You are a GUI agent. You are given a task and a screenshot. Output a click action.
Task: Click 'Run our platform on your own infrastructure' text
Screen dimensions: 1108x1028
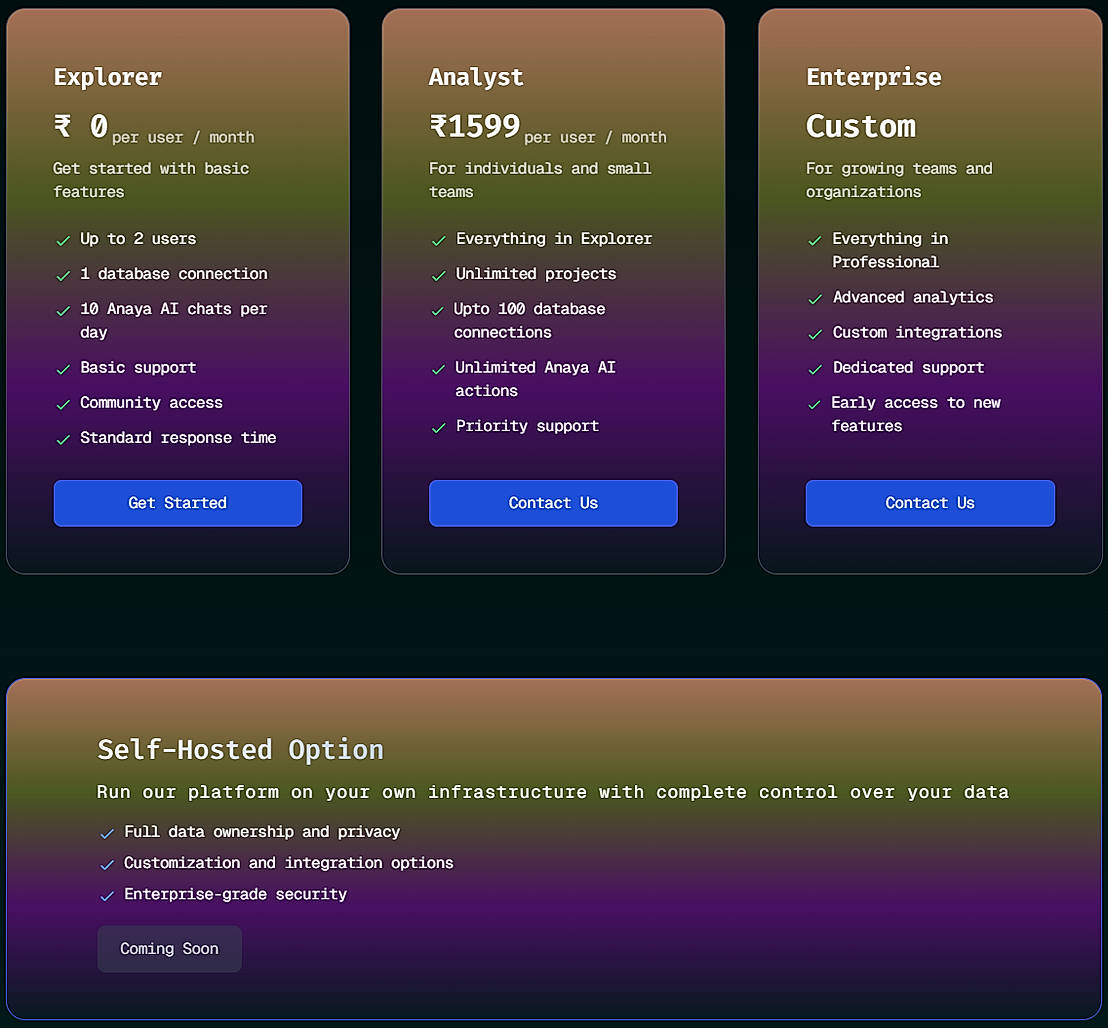point(553,792)
